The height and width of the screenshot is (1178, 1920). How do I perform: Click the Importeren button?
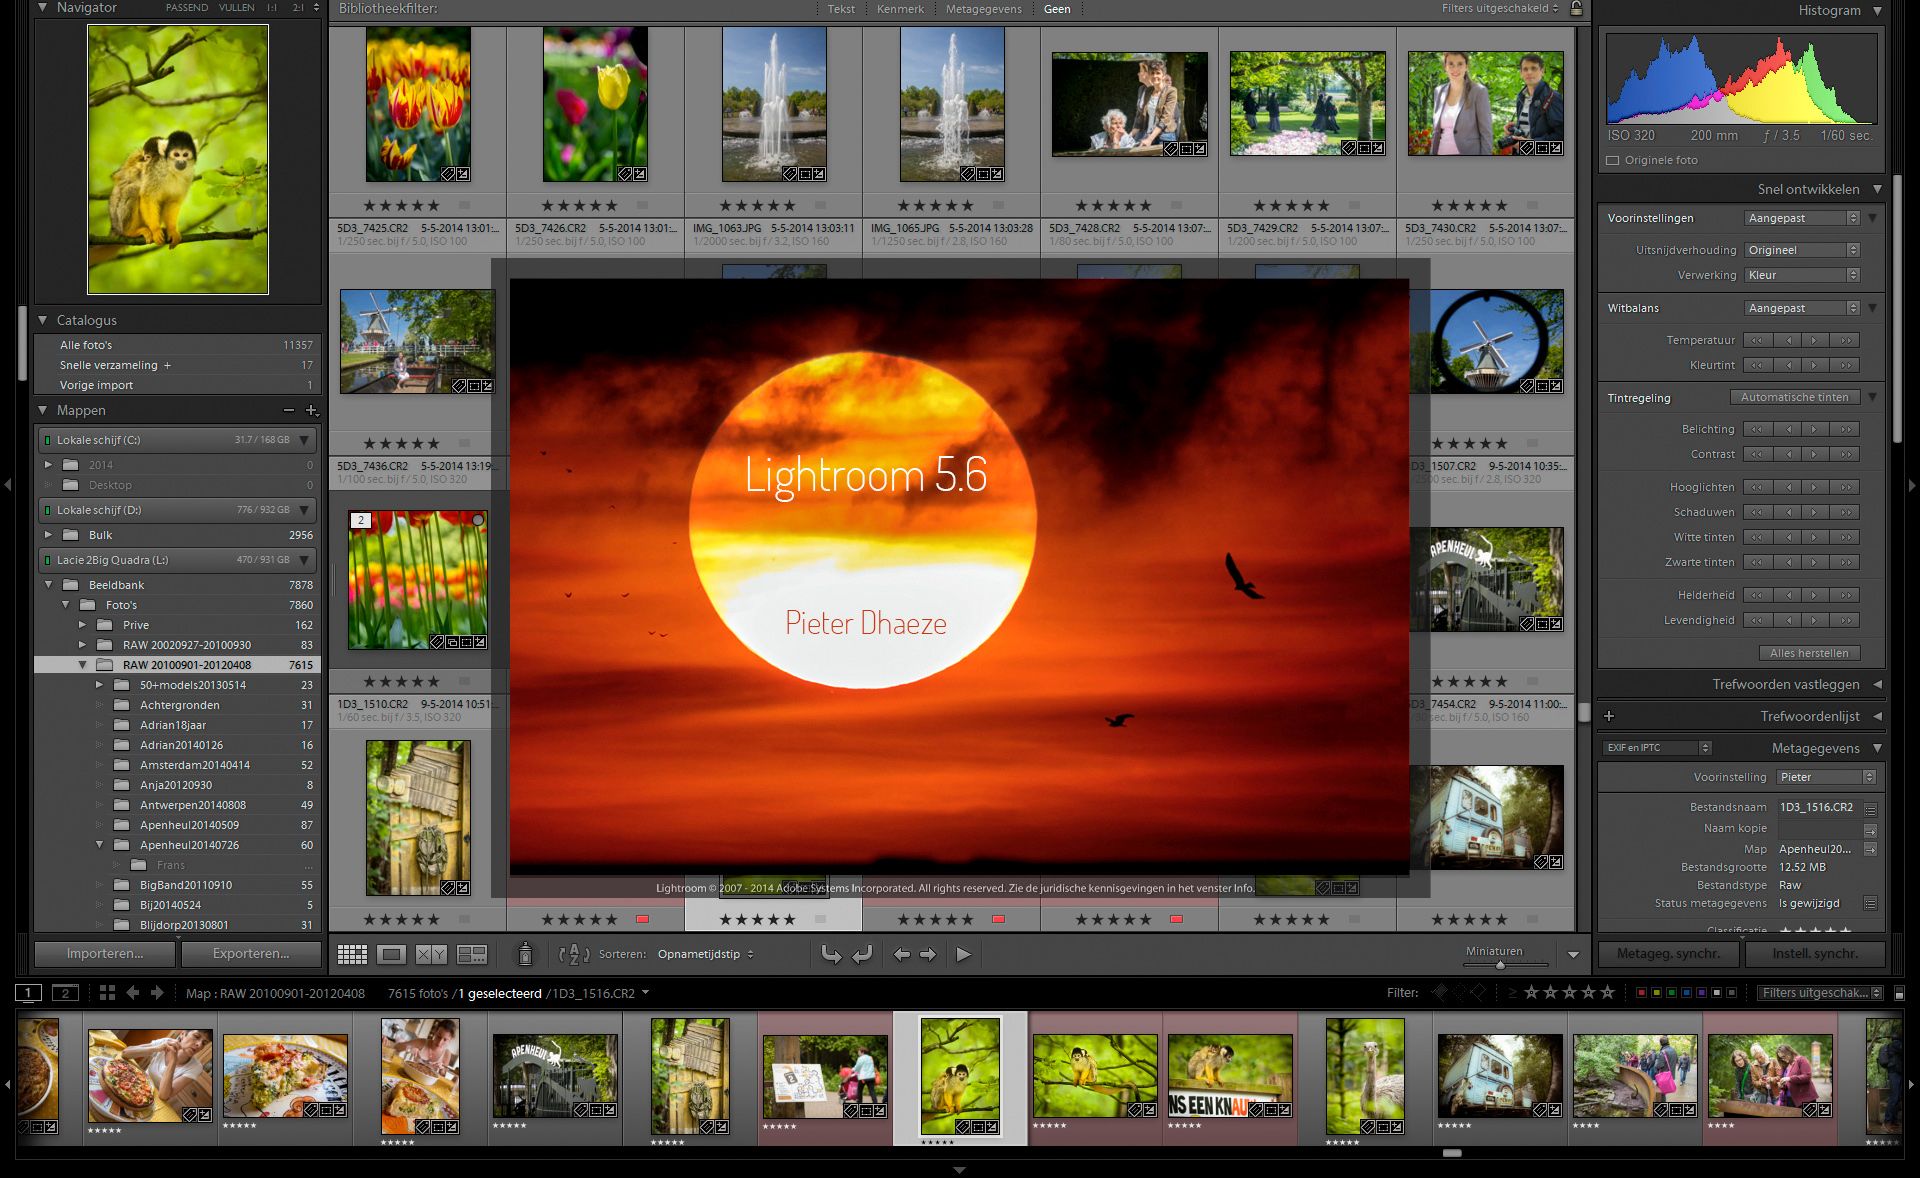106,953
